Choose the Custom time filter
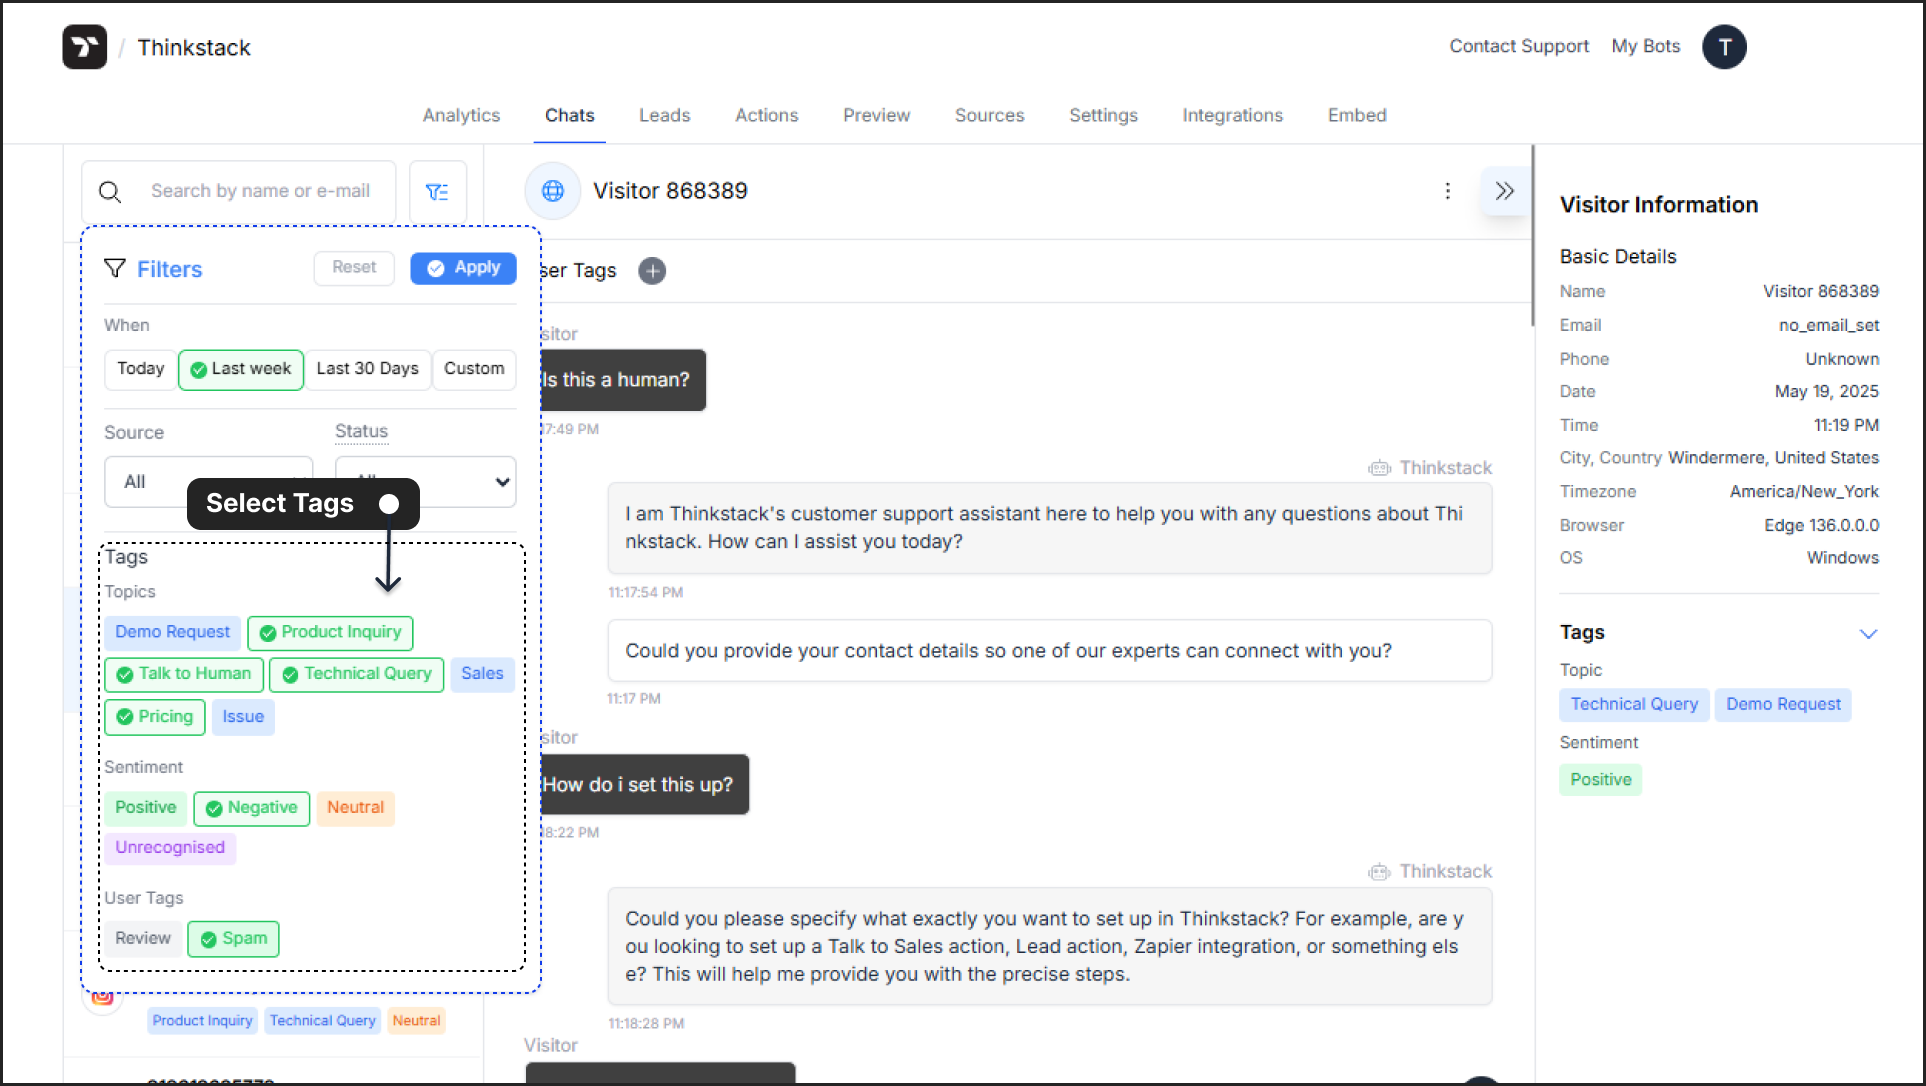The width and height of the screenshot is (1926, 1086). 474,369
